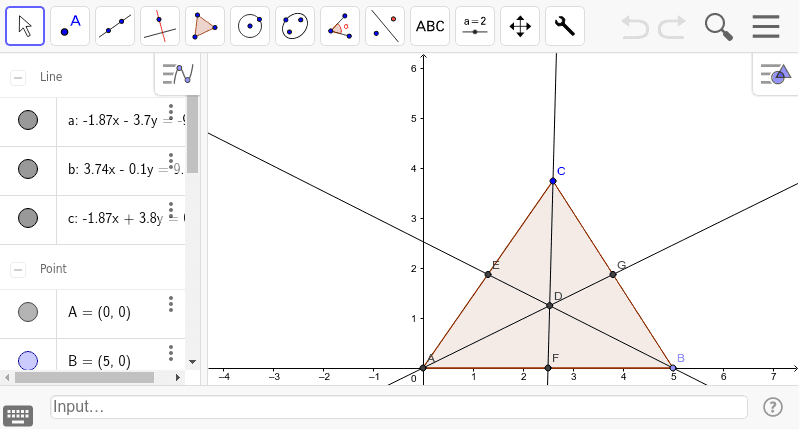This screenshot has height=430, width=800.
Task: Select the Point tool
Action: [x=70, y=26]
